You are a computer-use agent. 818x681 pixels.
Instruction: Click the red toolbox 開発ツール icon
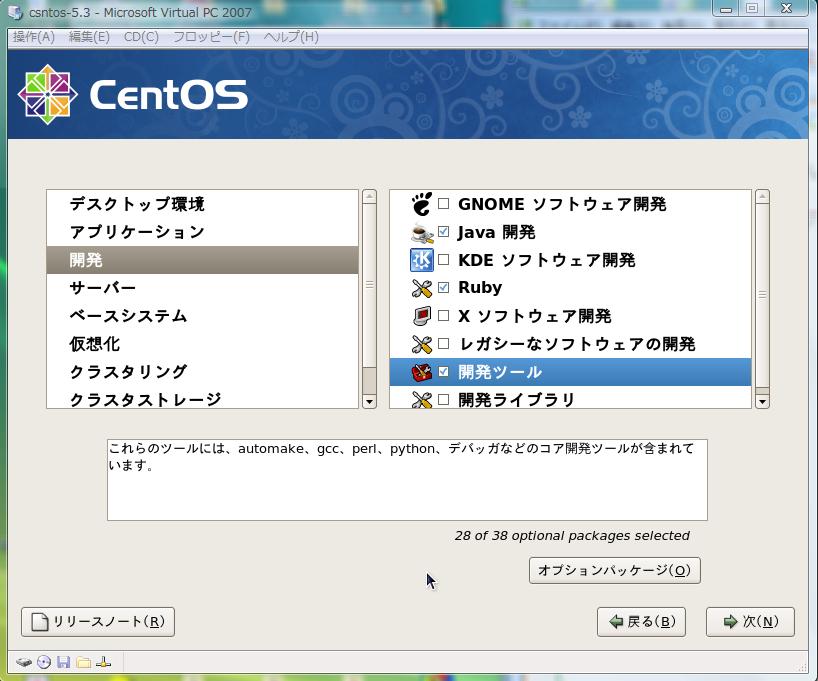tap(421, 372)
